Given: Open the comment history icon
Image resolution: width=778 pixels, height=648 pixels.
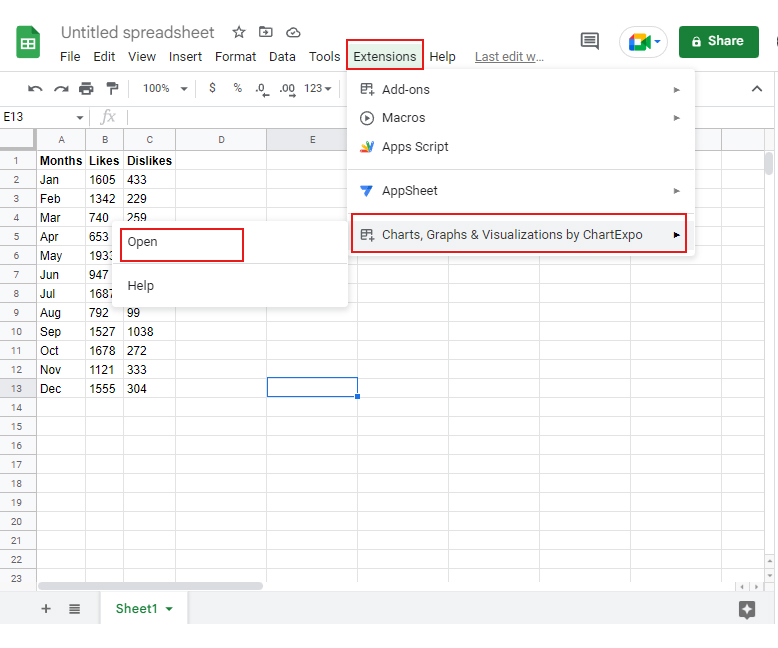Looking at the screenshot, I should coord(589,41).
